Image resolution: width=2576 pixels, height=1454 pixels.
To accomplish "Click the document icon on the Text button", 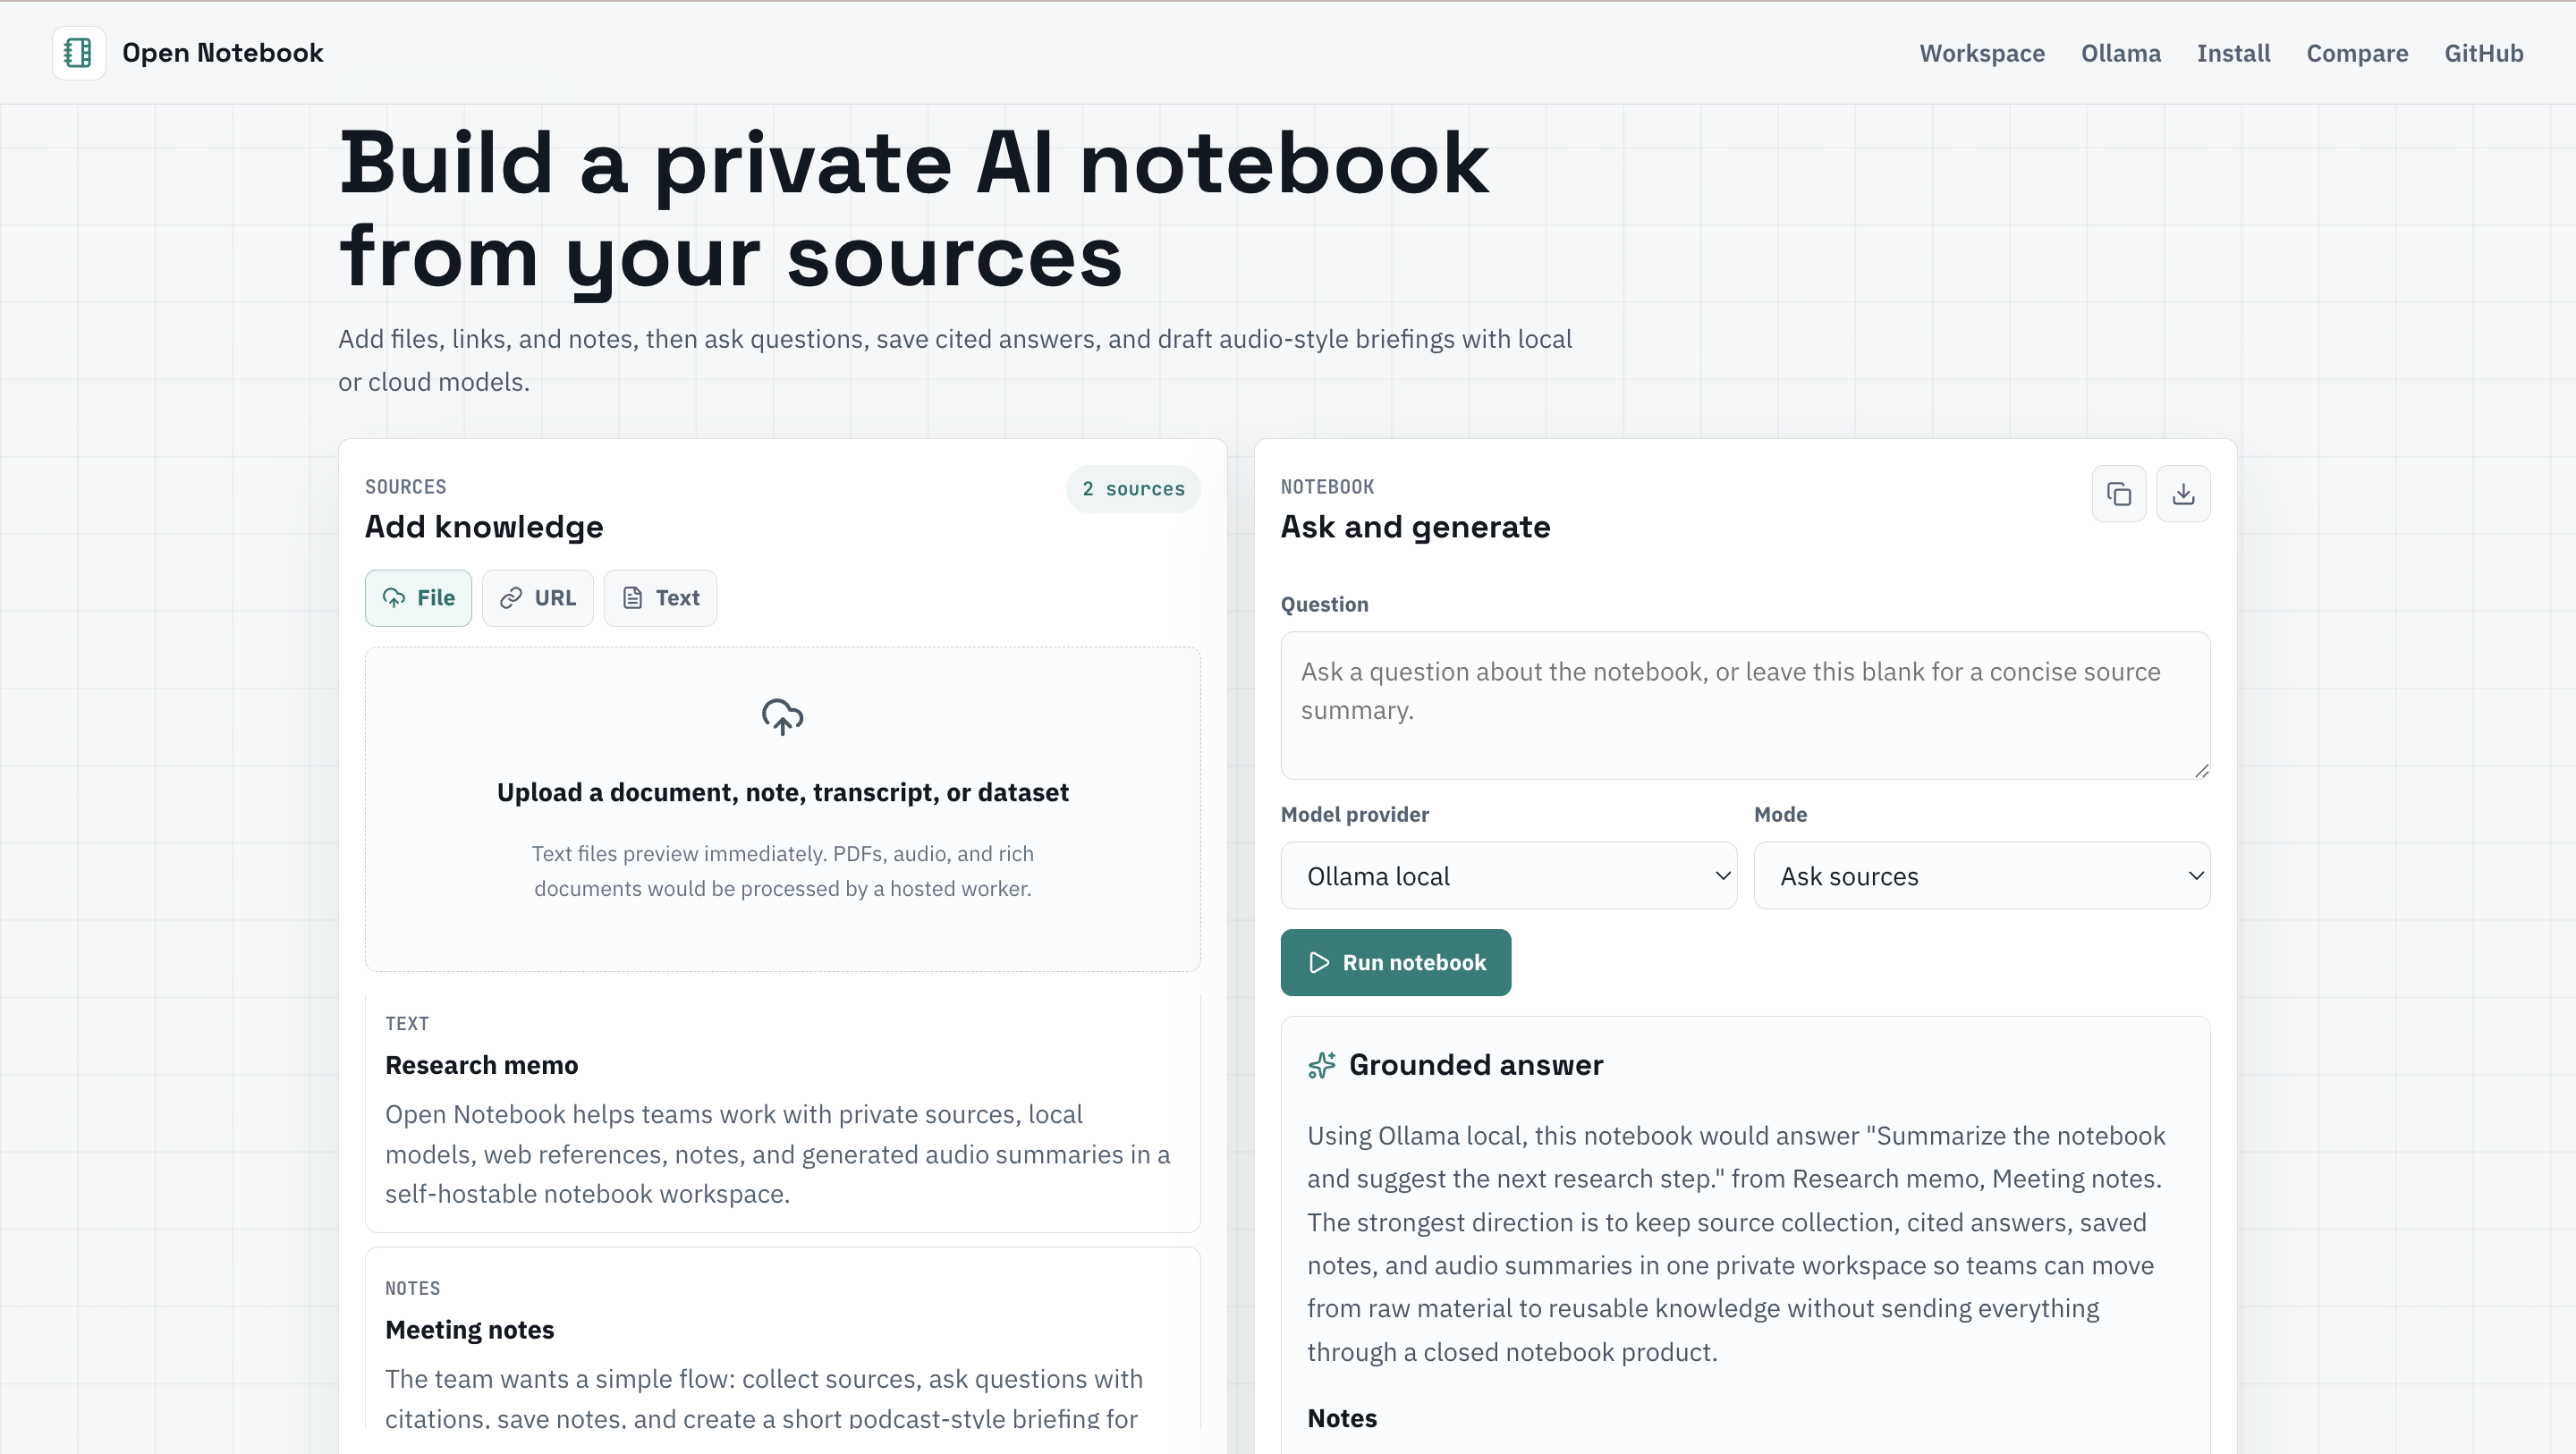I will (632, 597).
